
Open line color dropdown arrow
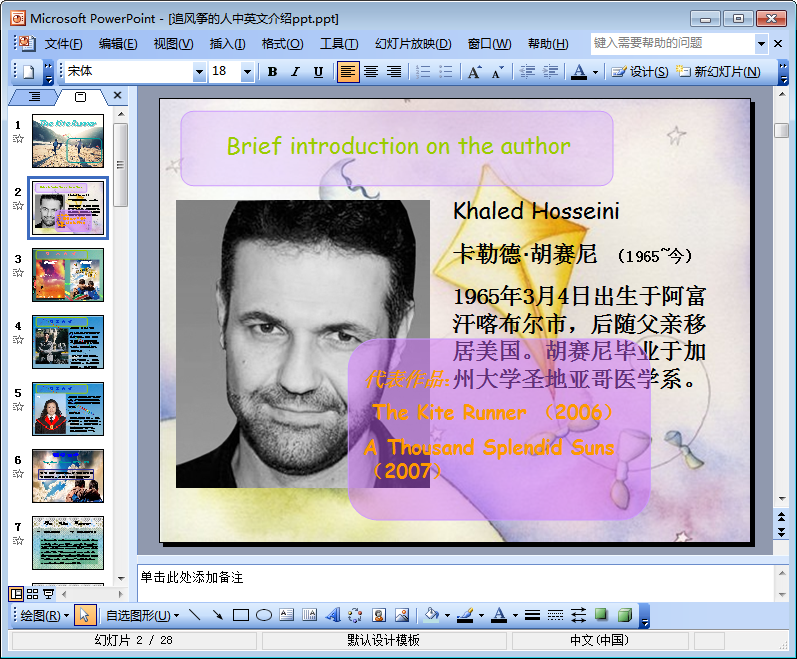(481, 616)
